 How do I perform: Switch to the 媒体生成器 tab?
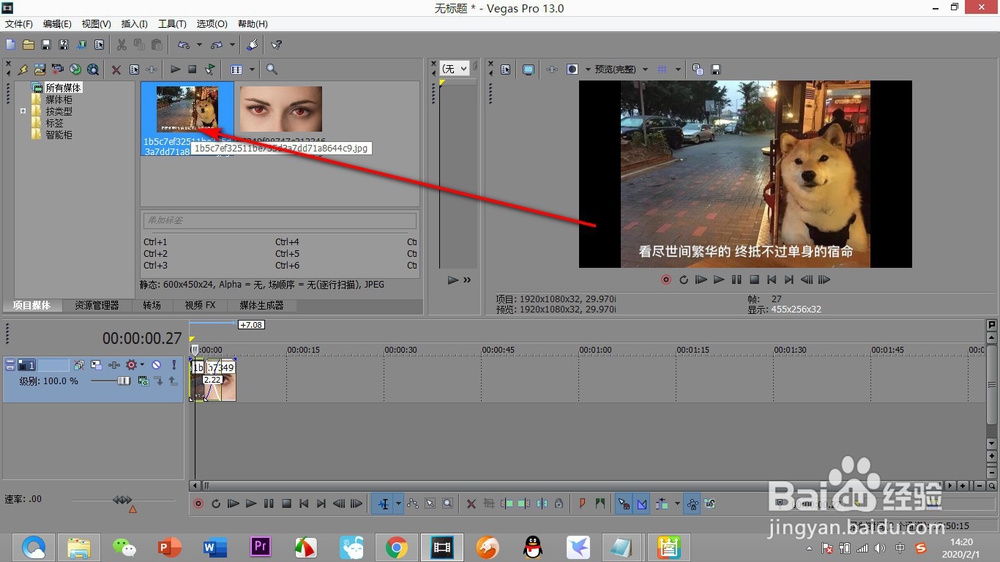(261, 306)
